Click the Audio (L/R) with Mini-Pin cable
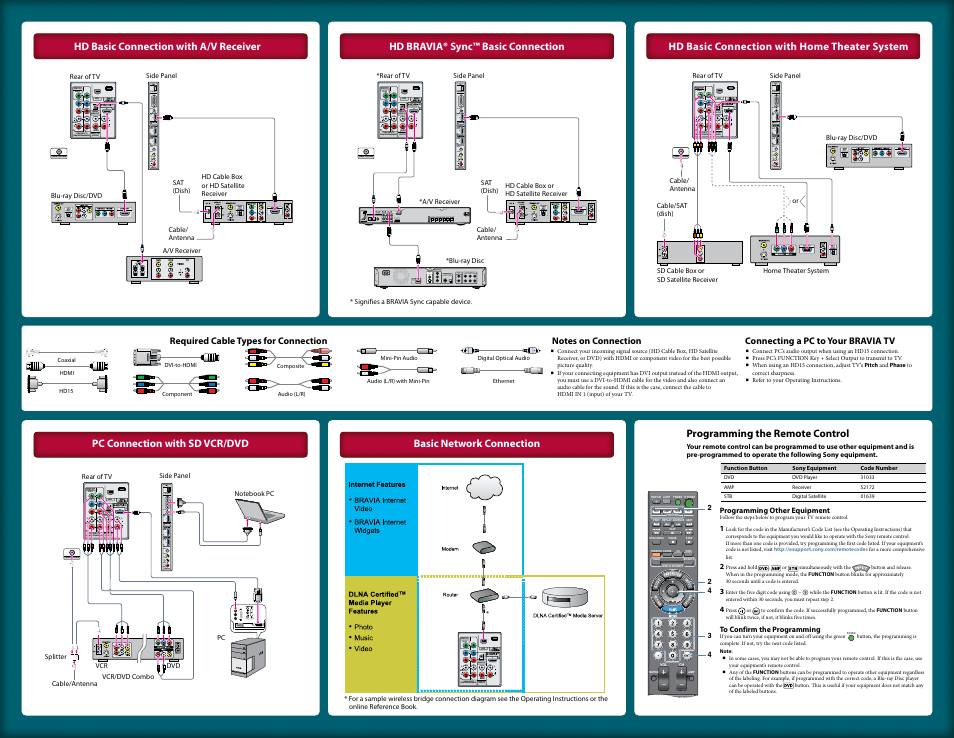 point(397,369)
